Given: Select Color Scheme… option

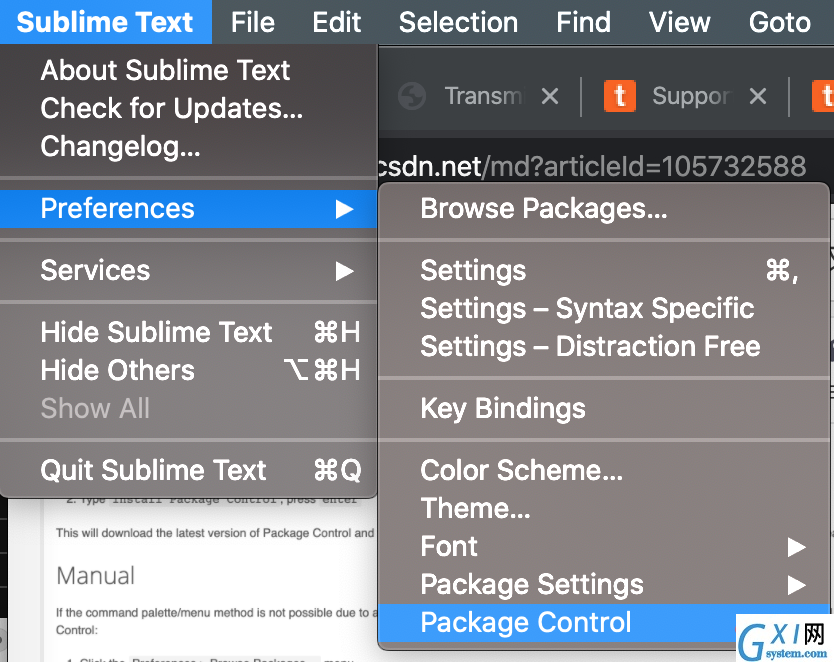Looking at the screenshot, I should (x=604, y=471).
